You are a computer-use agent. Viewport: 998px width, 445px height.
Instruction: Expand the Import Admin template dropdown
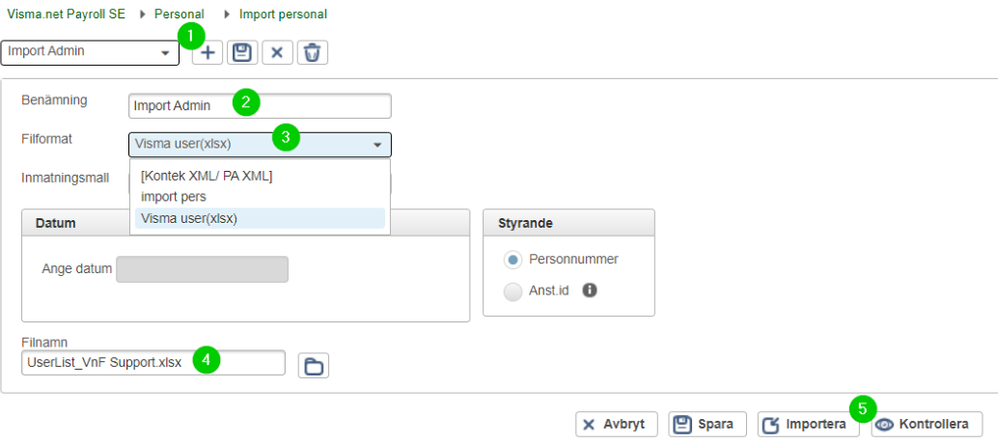coord(165,53)
